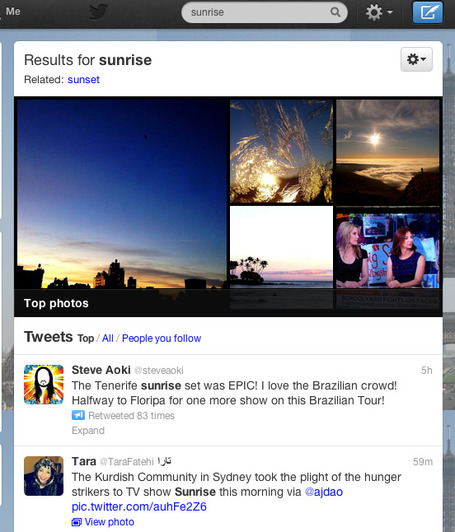The height and width of the screenshot is (532, 455).
Task: Switch to All tweets filter
Action: pyautogui.click(x=108, y=338)
